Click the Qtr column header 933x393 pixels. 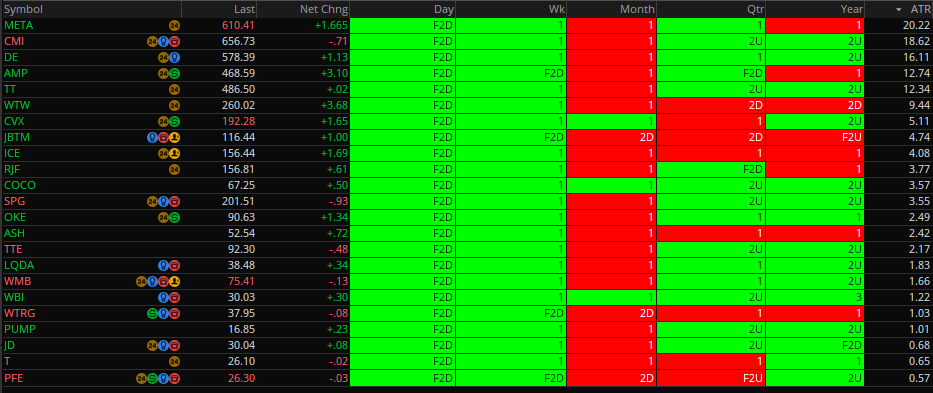click(711, 10)
